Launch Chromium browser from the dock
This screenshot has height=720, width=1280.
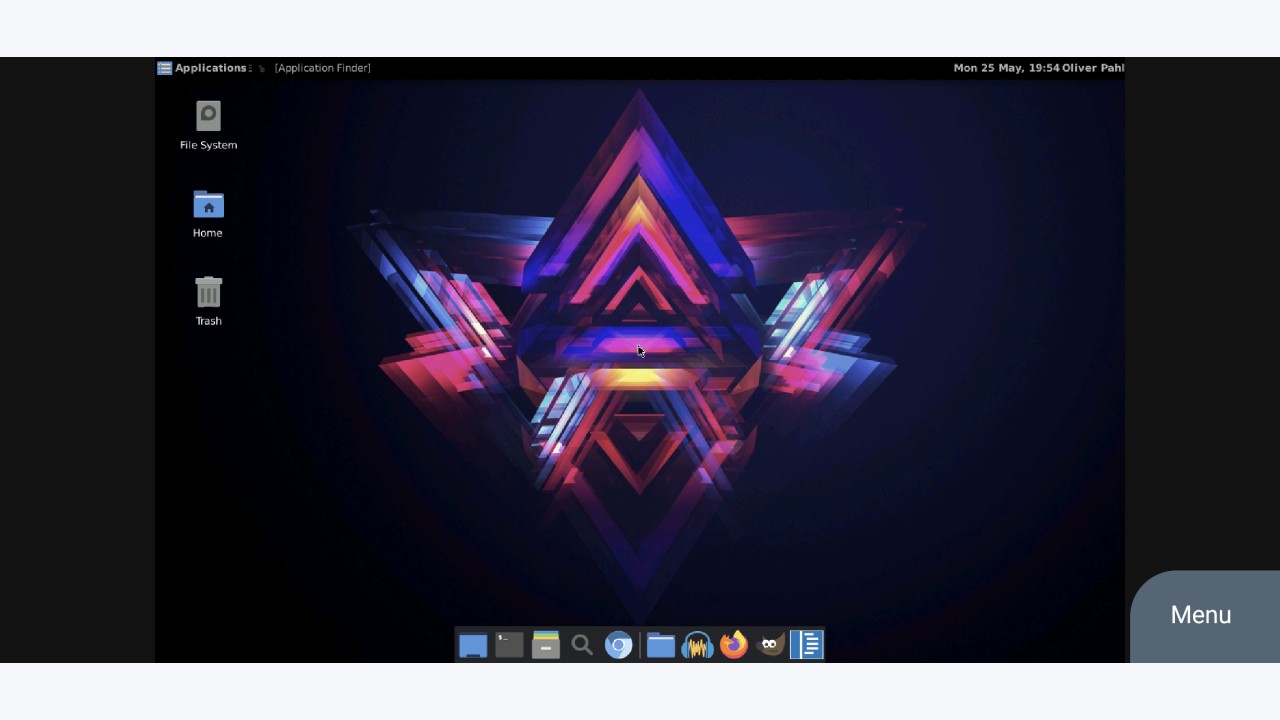pyautogui.click(x=619, y=646)
